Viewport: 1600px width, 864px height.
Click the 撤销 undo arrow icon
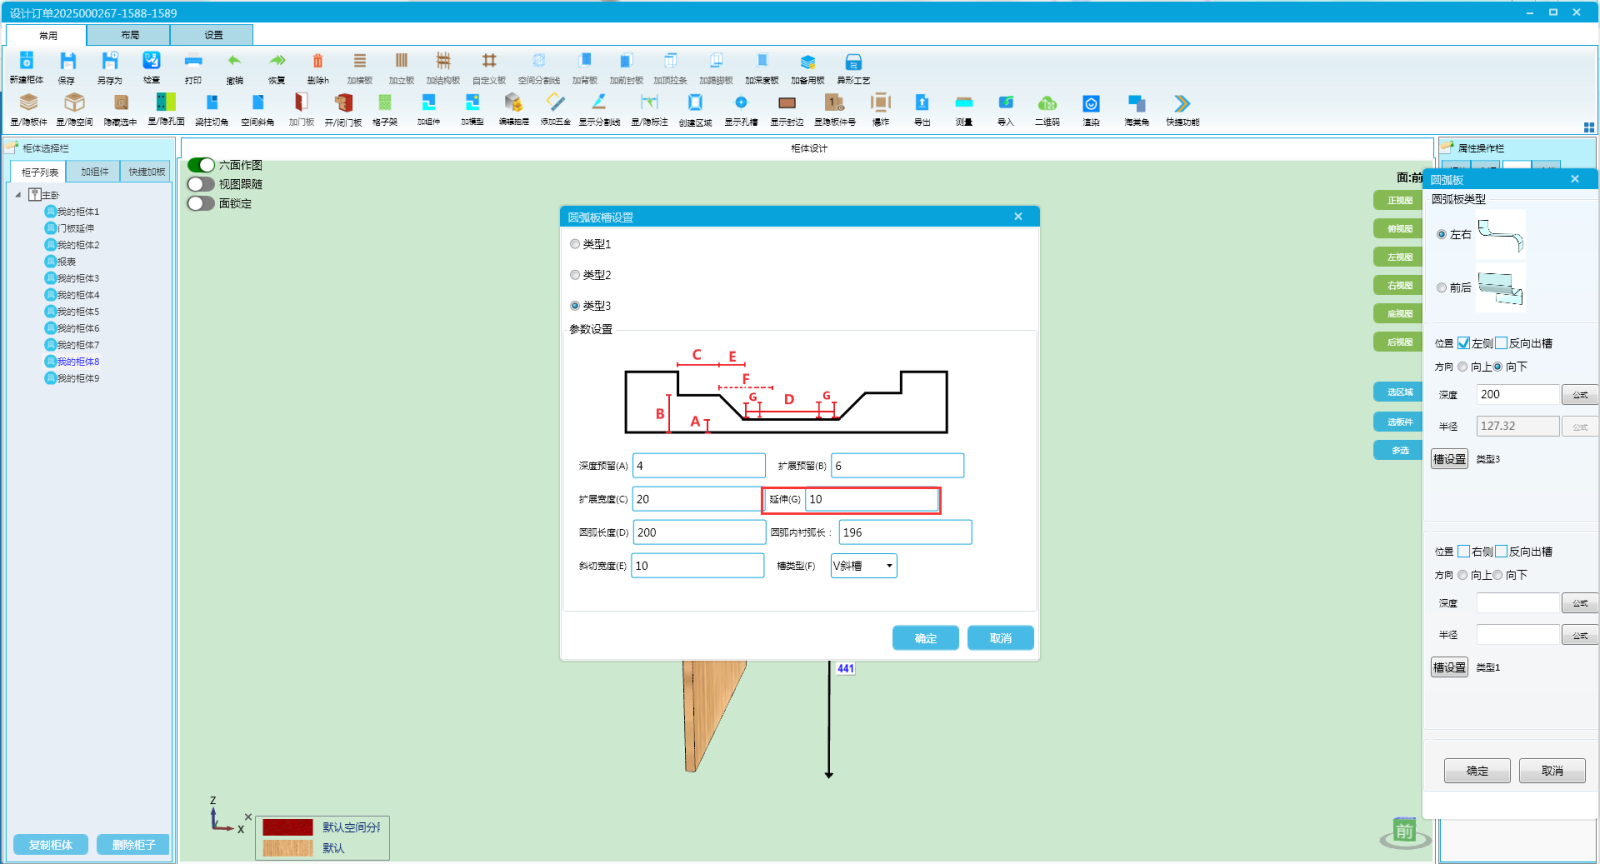pyautogui.click(x=234, y=62)
